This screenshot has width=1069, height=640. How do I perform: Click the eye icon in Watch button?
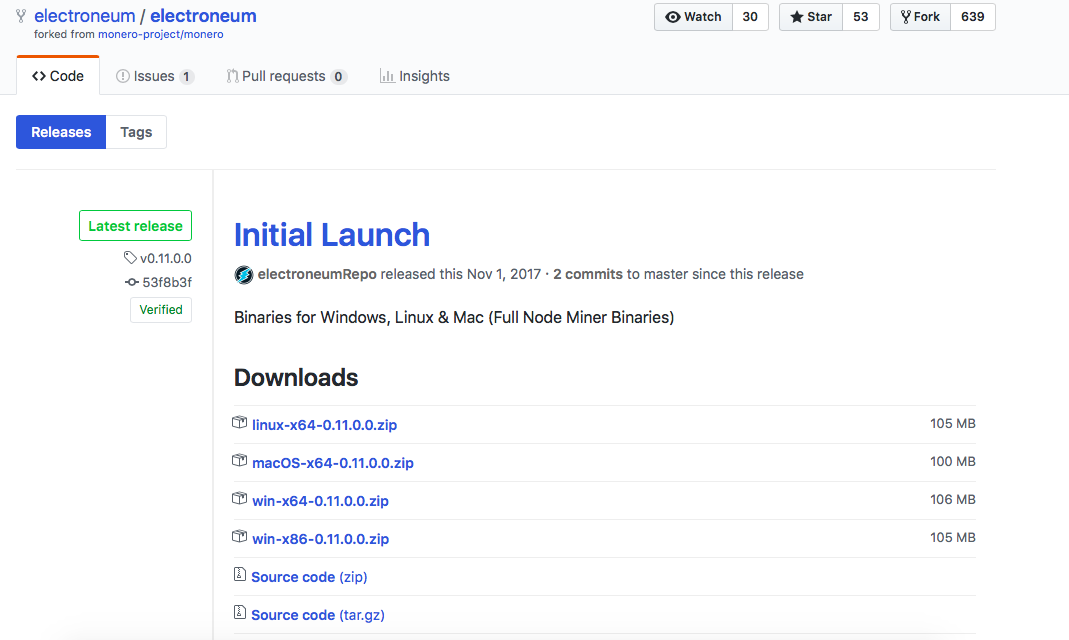(x=673, y=17)
